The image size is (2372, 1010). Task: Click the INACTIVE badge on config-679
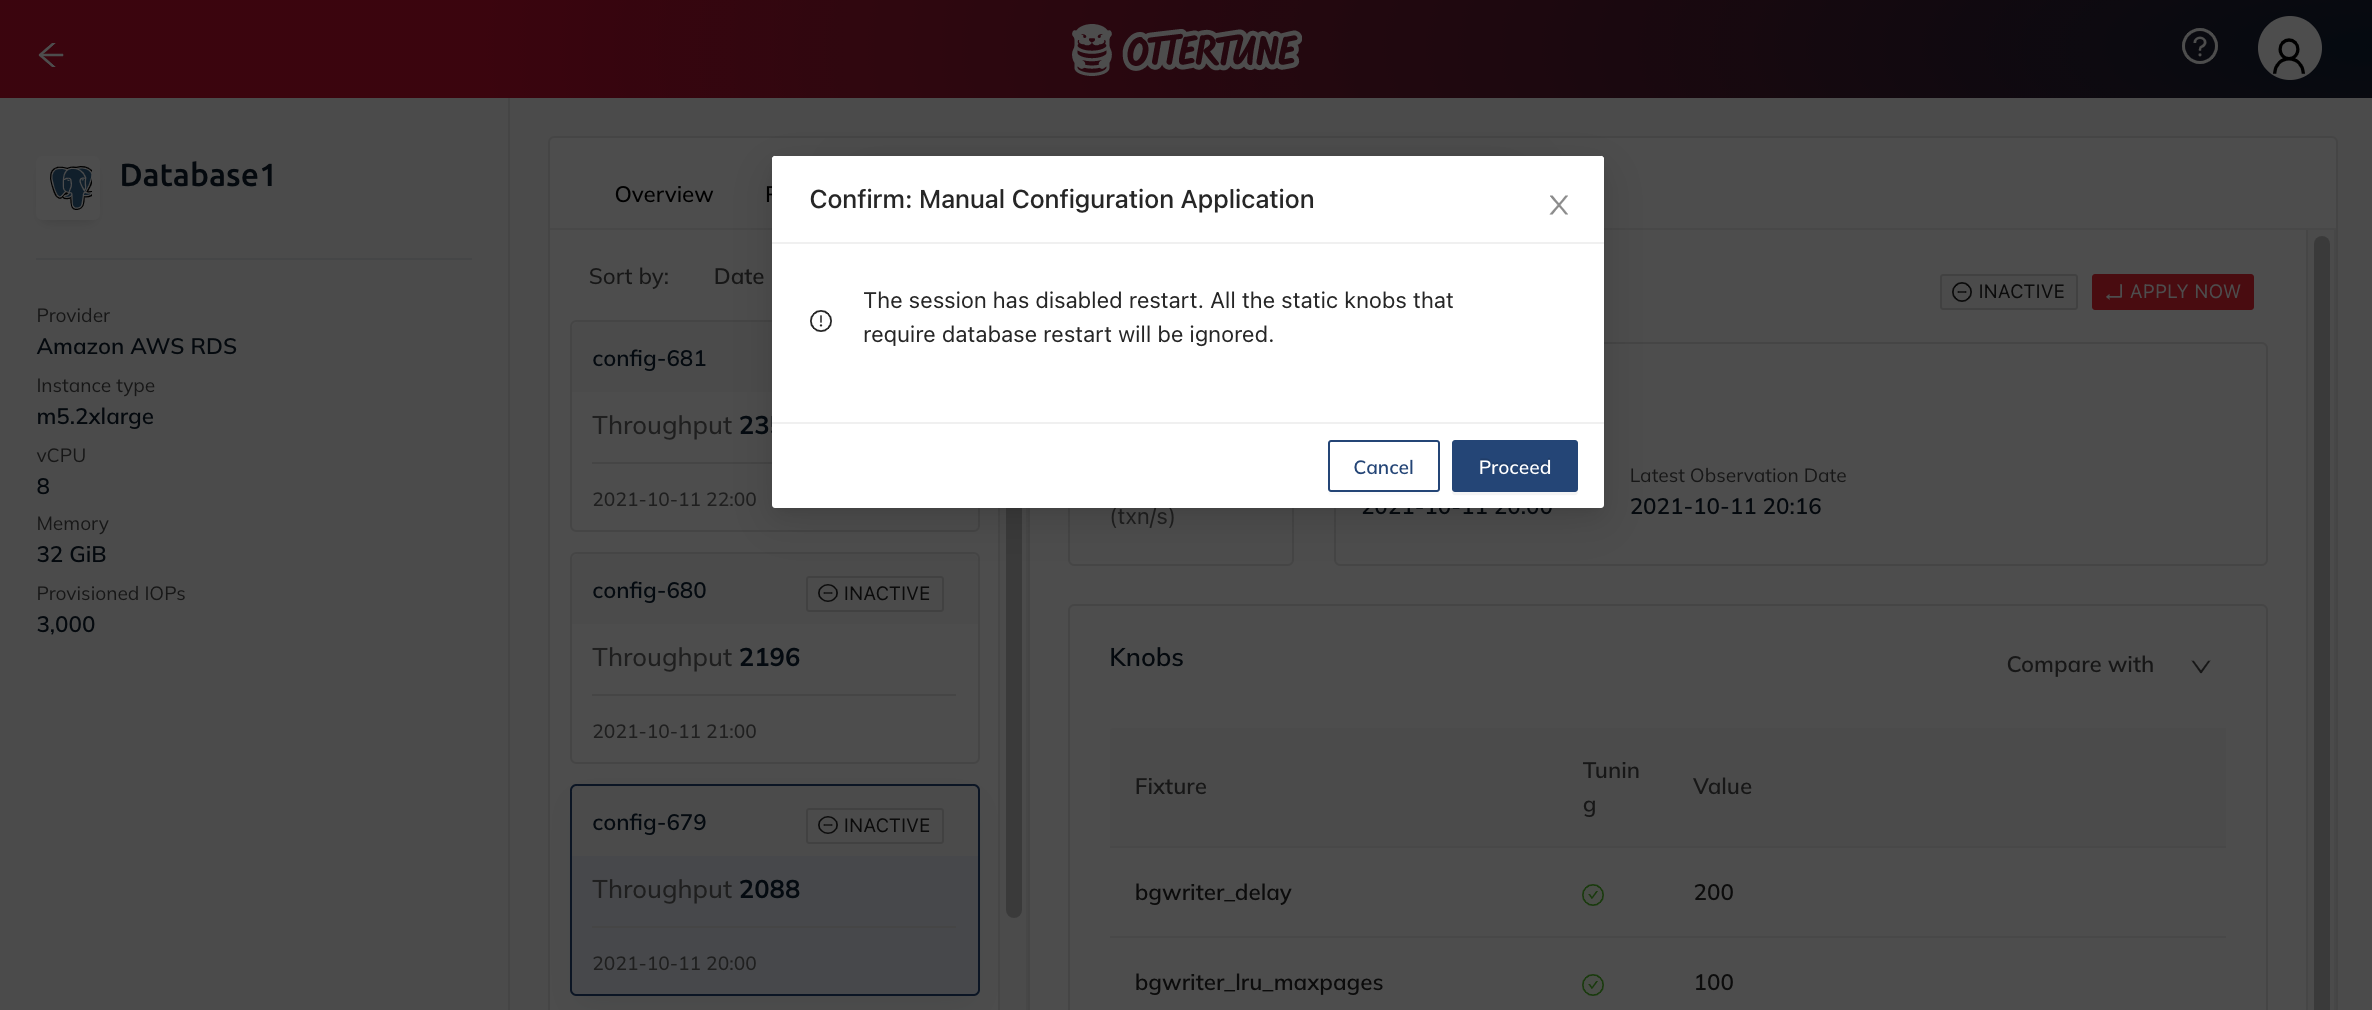pos(875,826)
